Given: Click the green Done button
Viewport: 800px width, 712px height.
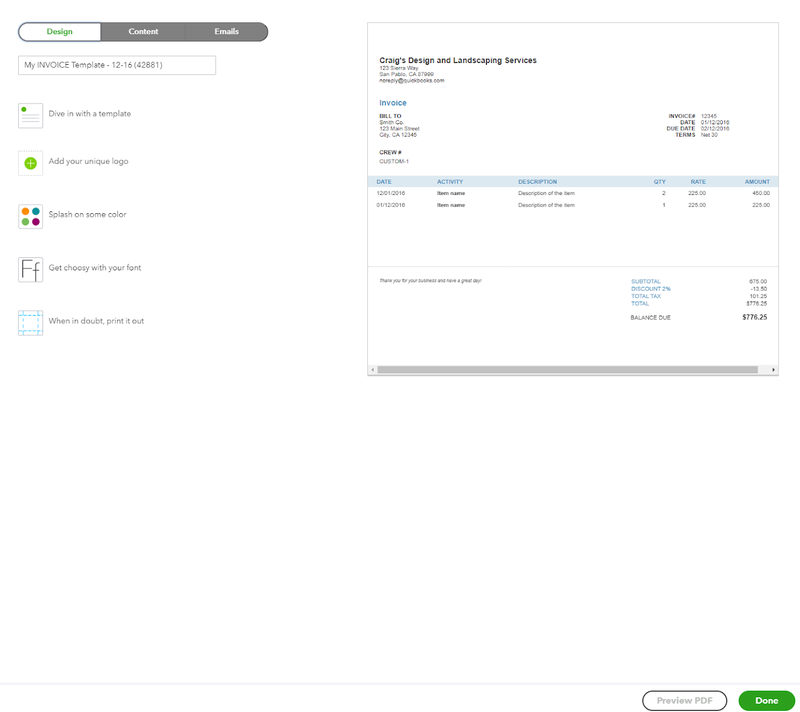Looking at the screenshot, I should [x=766, y=701].
